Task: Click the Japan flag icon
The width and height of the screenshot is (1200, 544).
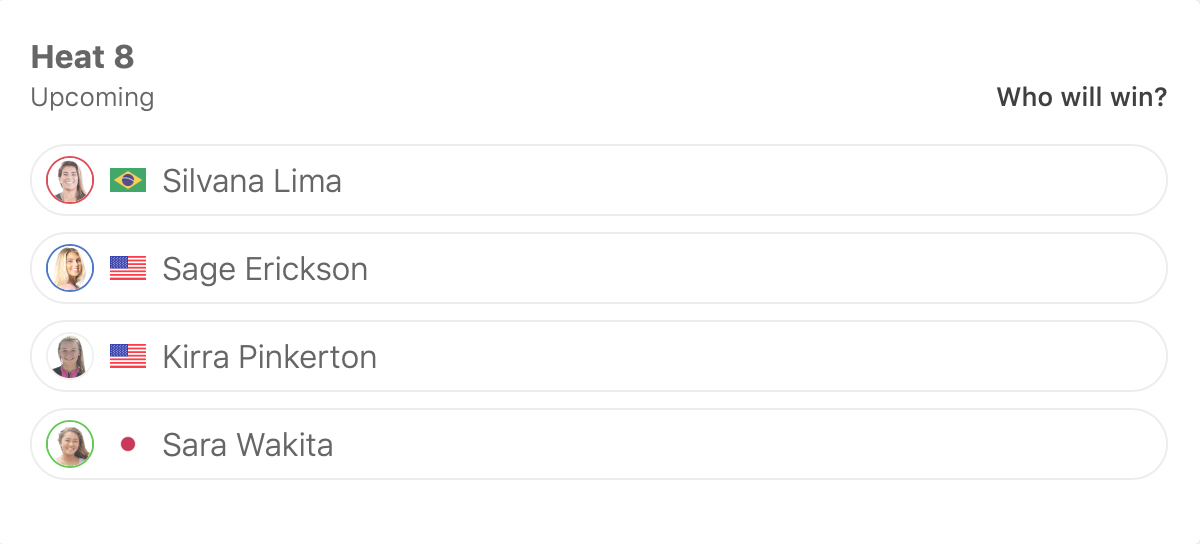Action: tap(128, 444)
